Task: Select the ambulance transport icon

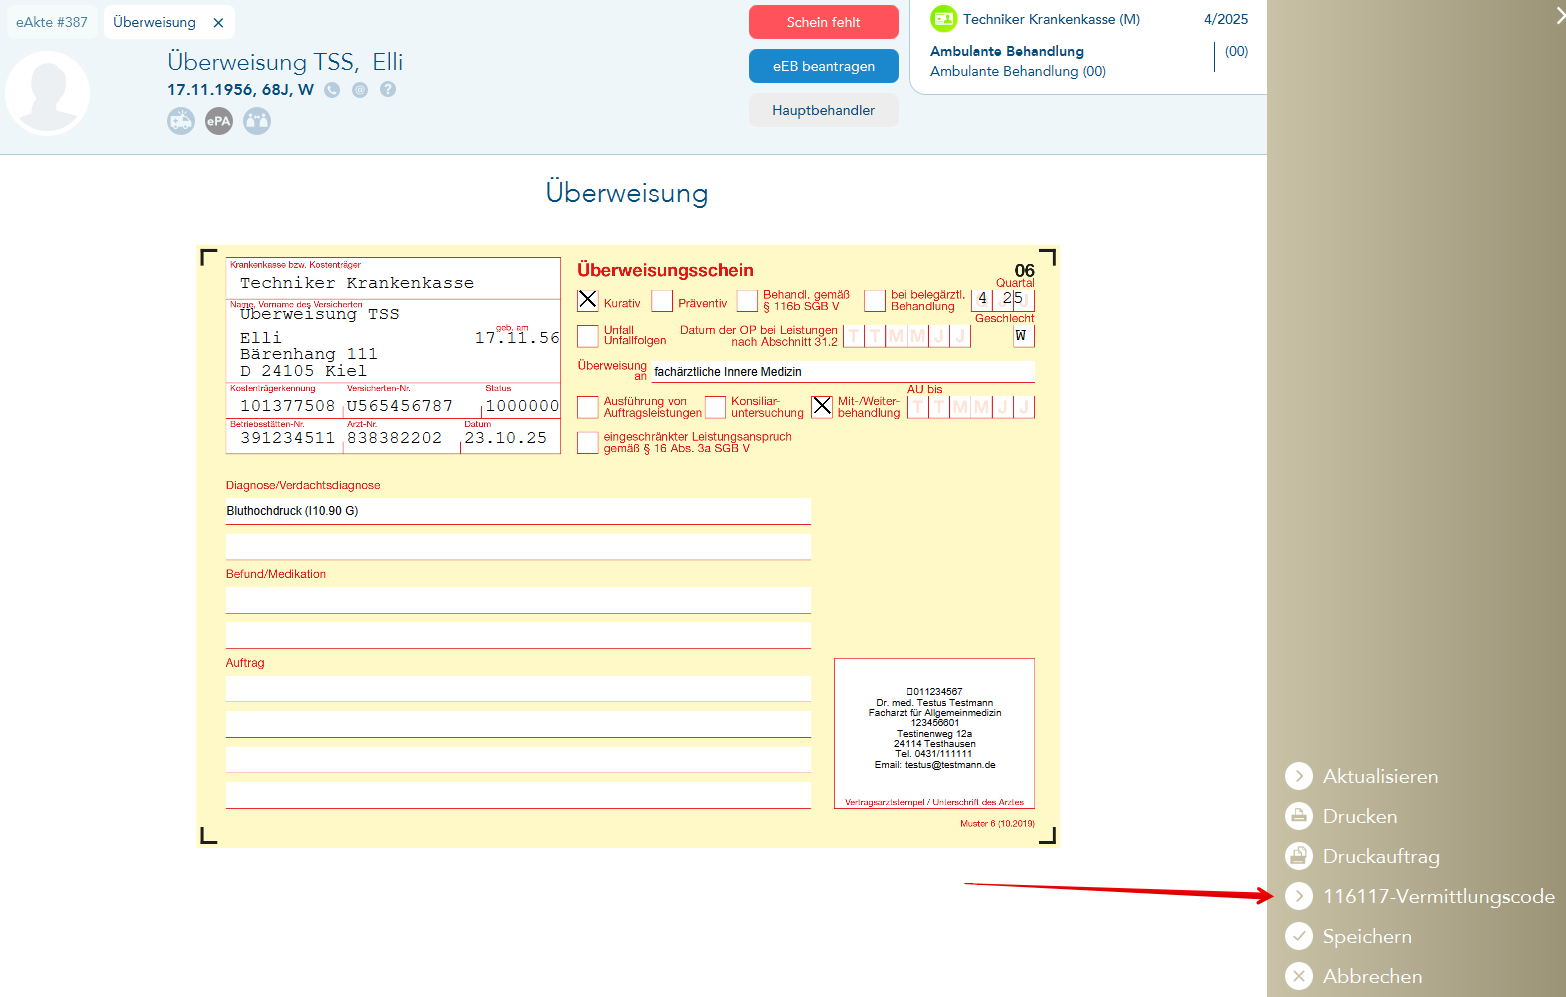Action: click(x=181, y=121)
